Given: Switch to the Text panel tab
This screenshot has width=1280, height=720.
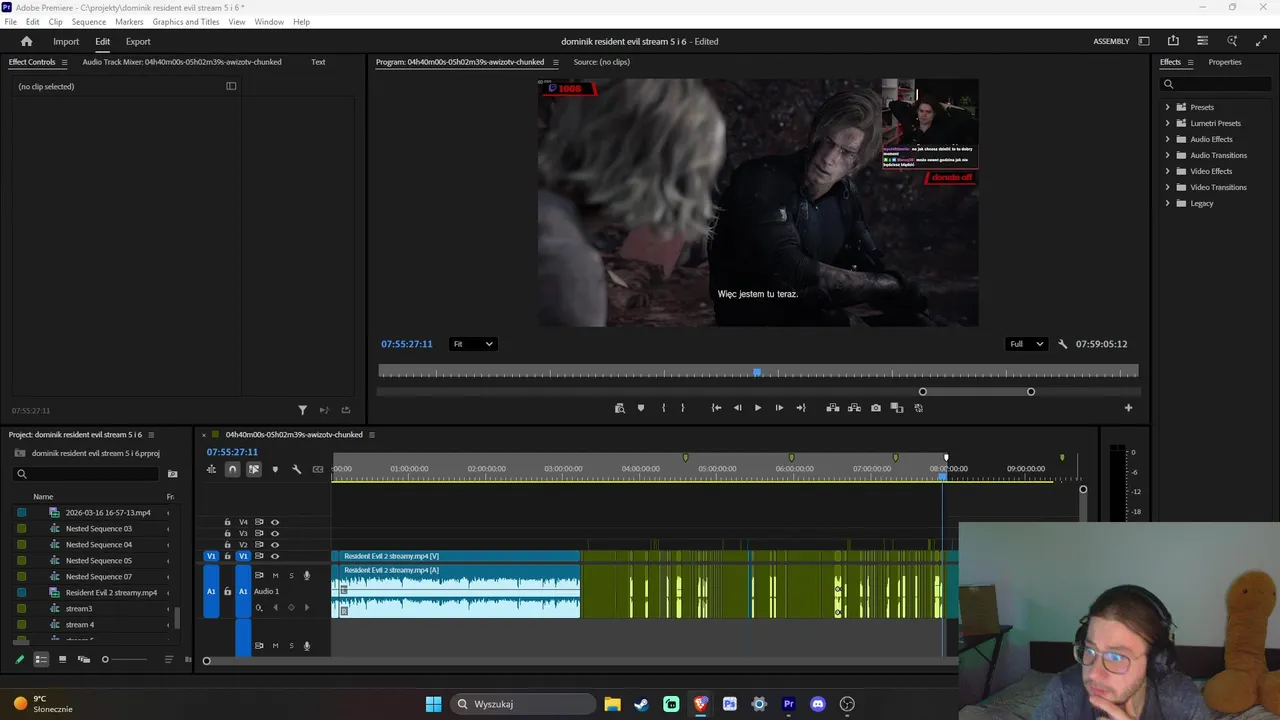Looking at the screenshot, I should (x=318, y=62).
